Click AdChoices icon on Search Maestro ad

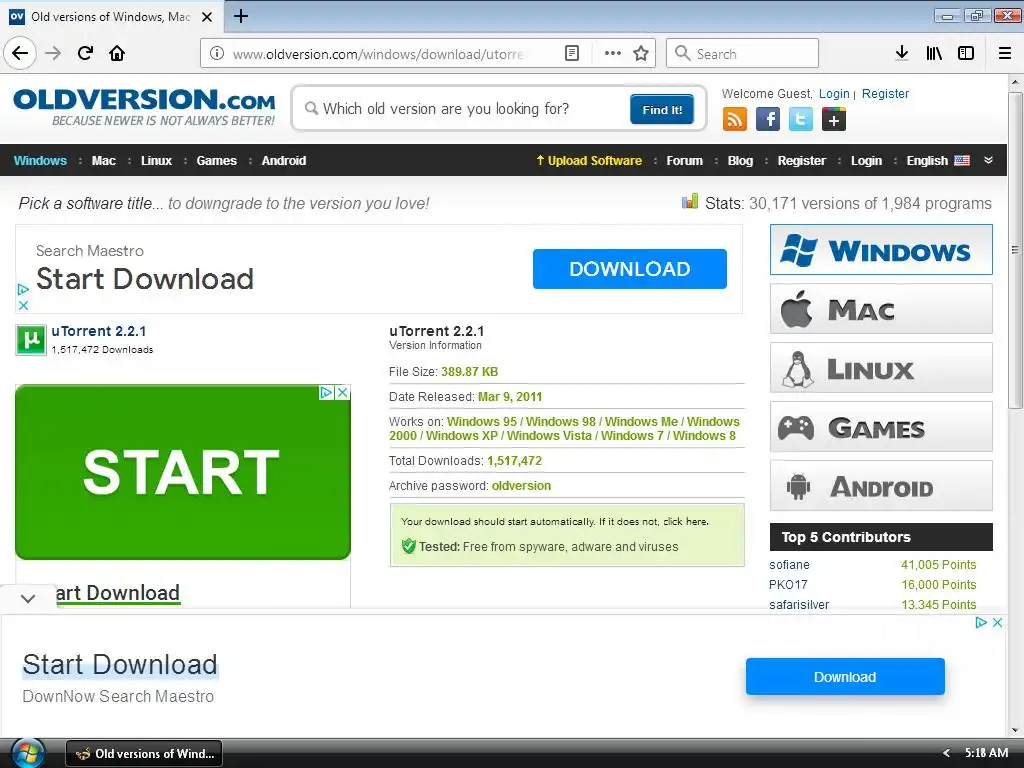(x=23, y=289)
